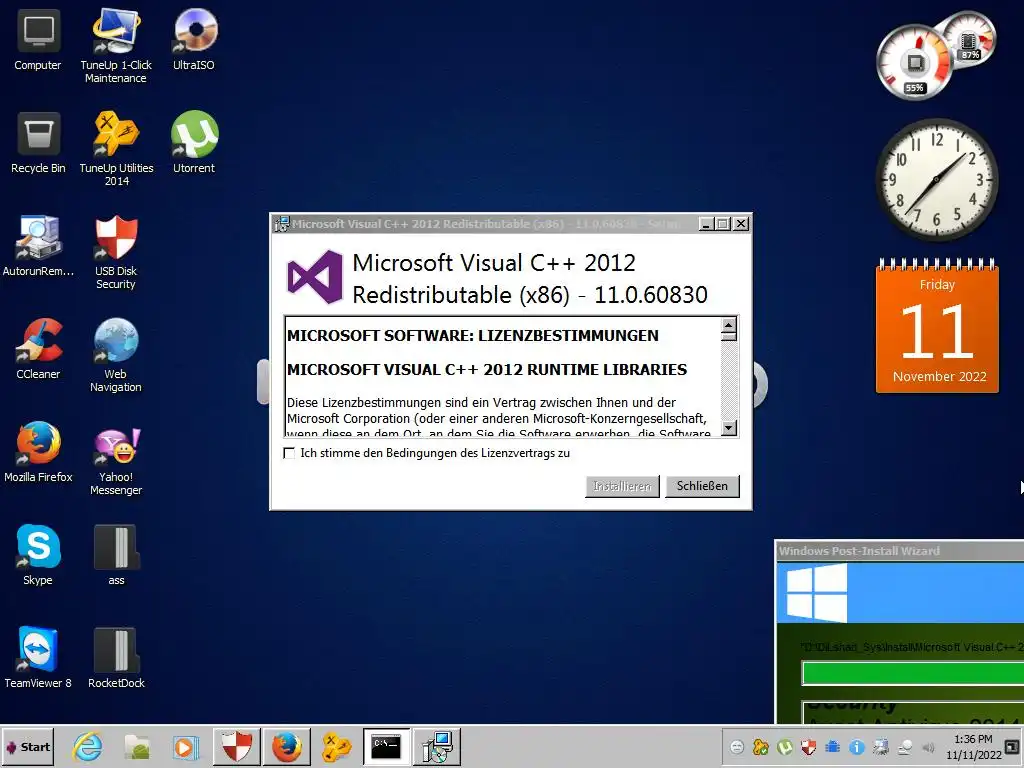This screenshot has height=768, width=1024.
Task: Click the Internet Explorer taskbar icon
Action: coord(88,746)
